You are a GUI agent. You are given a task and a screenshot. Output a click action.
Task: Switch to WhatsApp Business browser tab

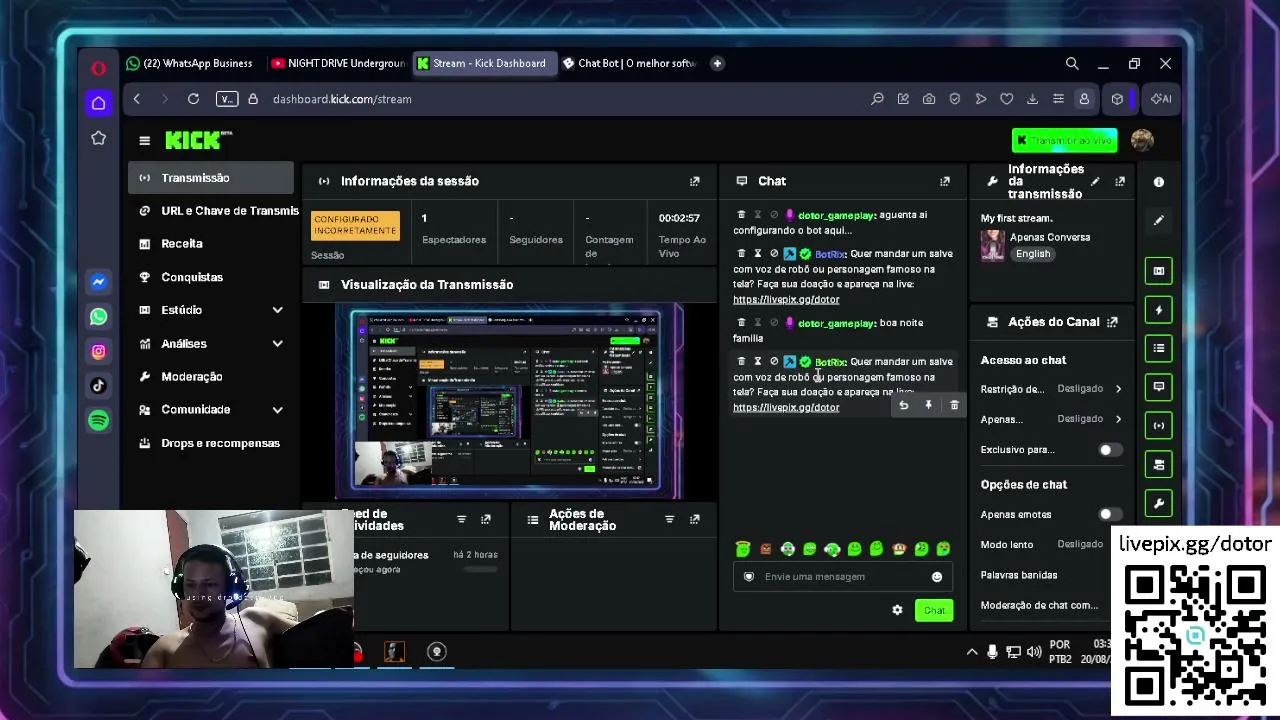coord(190,63)
